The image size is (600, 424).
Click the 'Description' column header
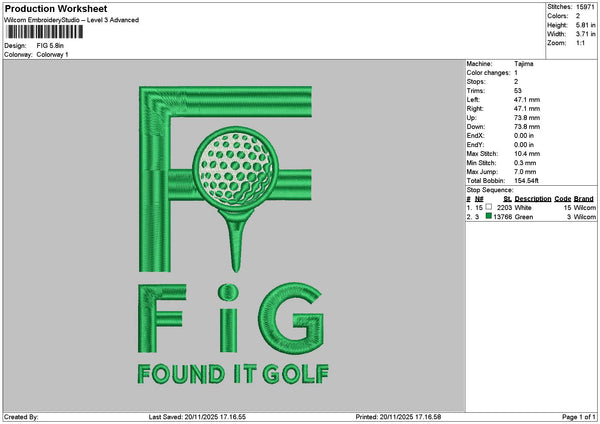click(533, 199)
